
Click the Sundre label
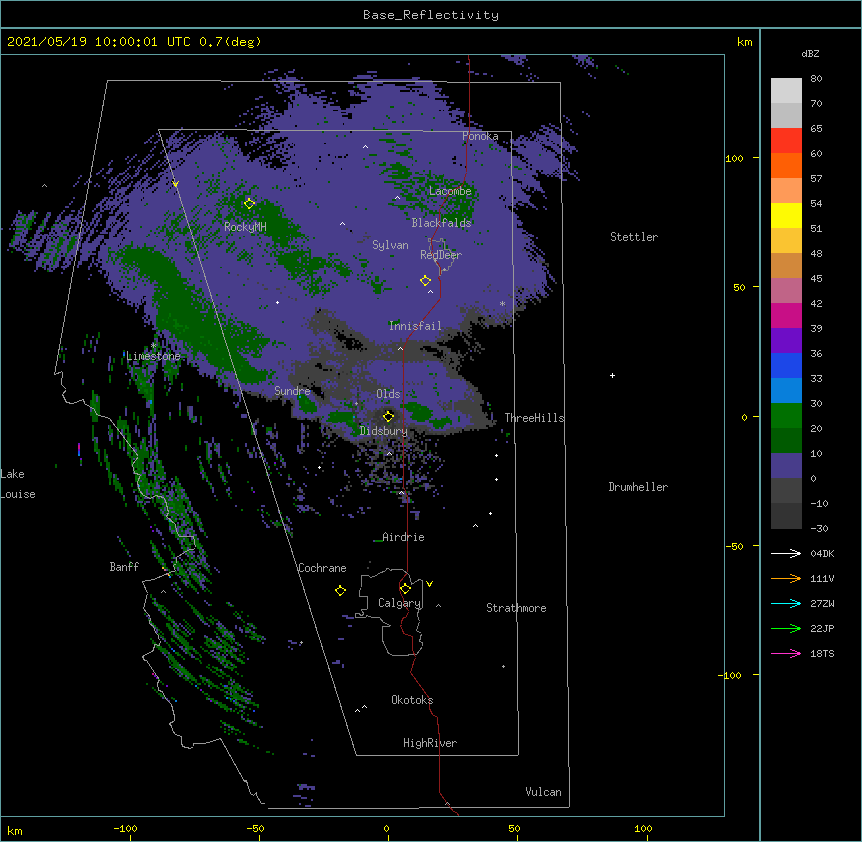pos(292,391)
